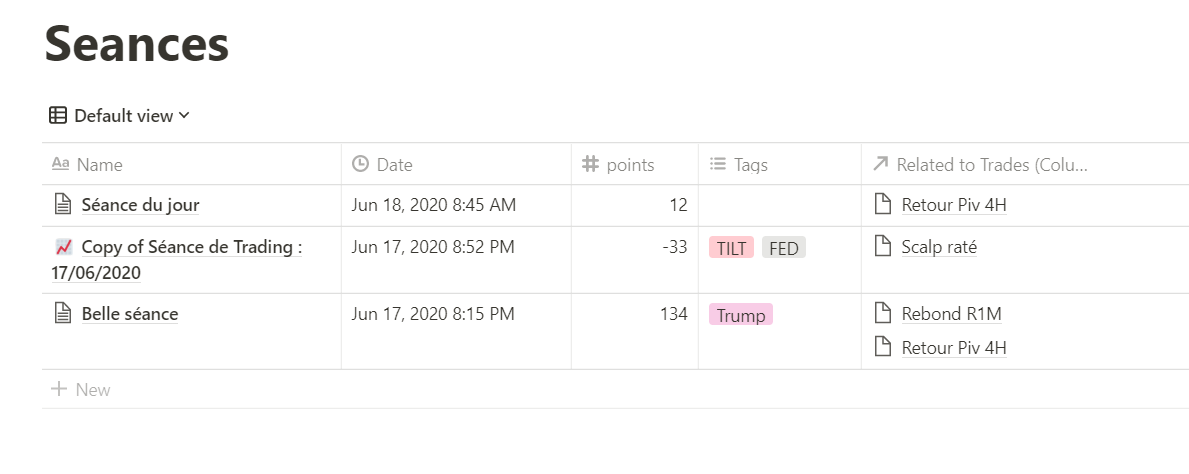
Task: Click the hash icon in points header
Action: point(590,165)
